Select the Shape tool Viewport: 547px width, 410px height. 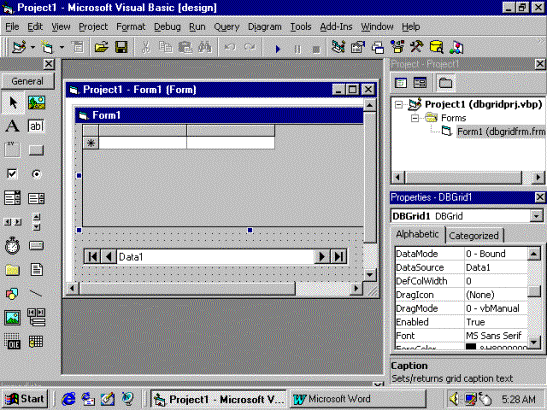(x=13, y=294)
